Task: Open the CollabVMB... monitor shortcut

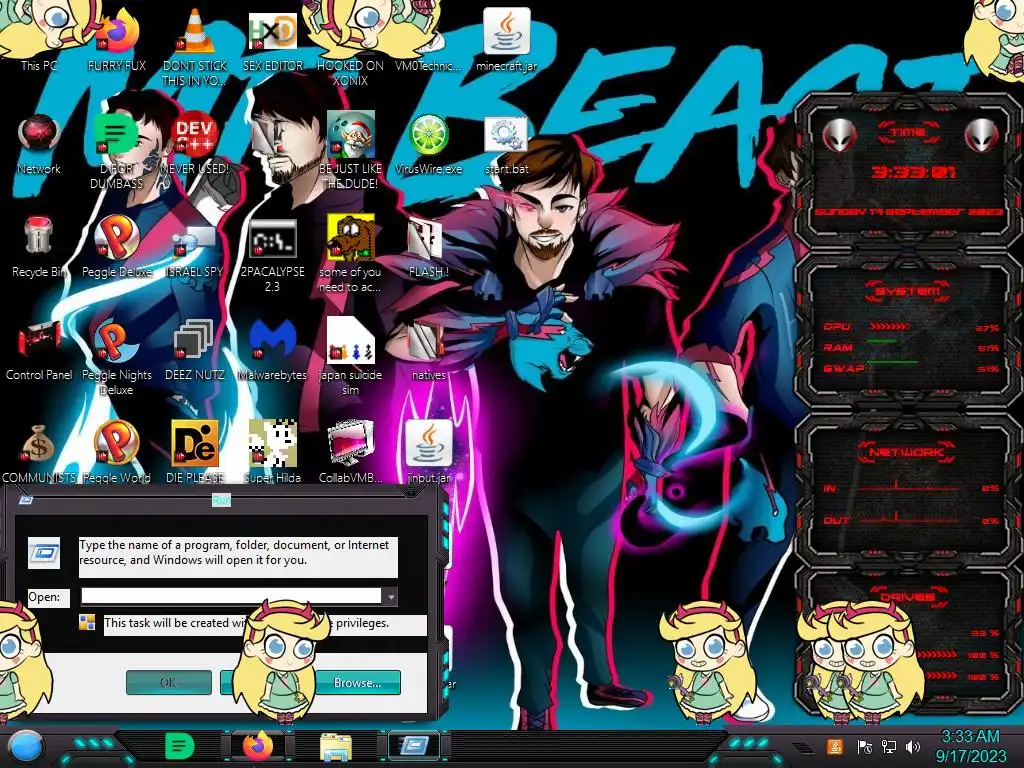Action: pyautogui.click(x=351, y=453)
